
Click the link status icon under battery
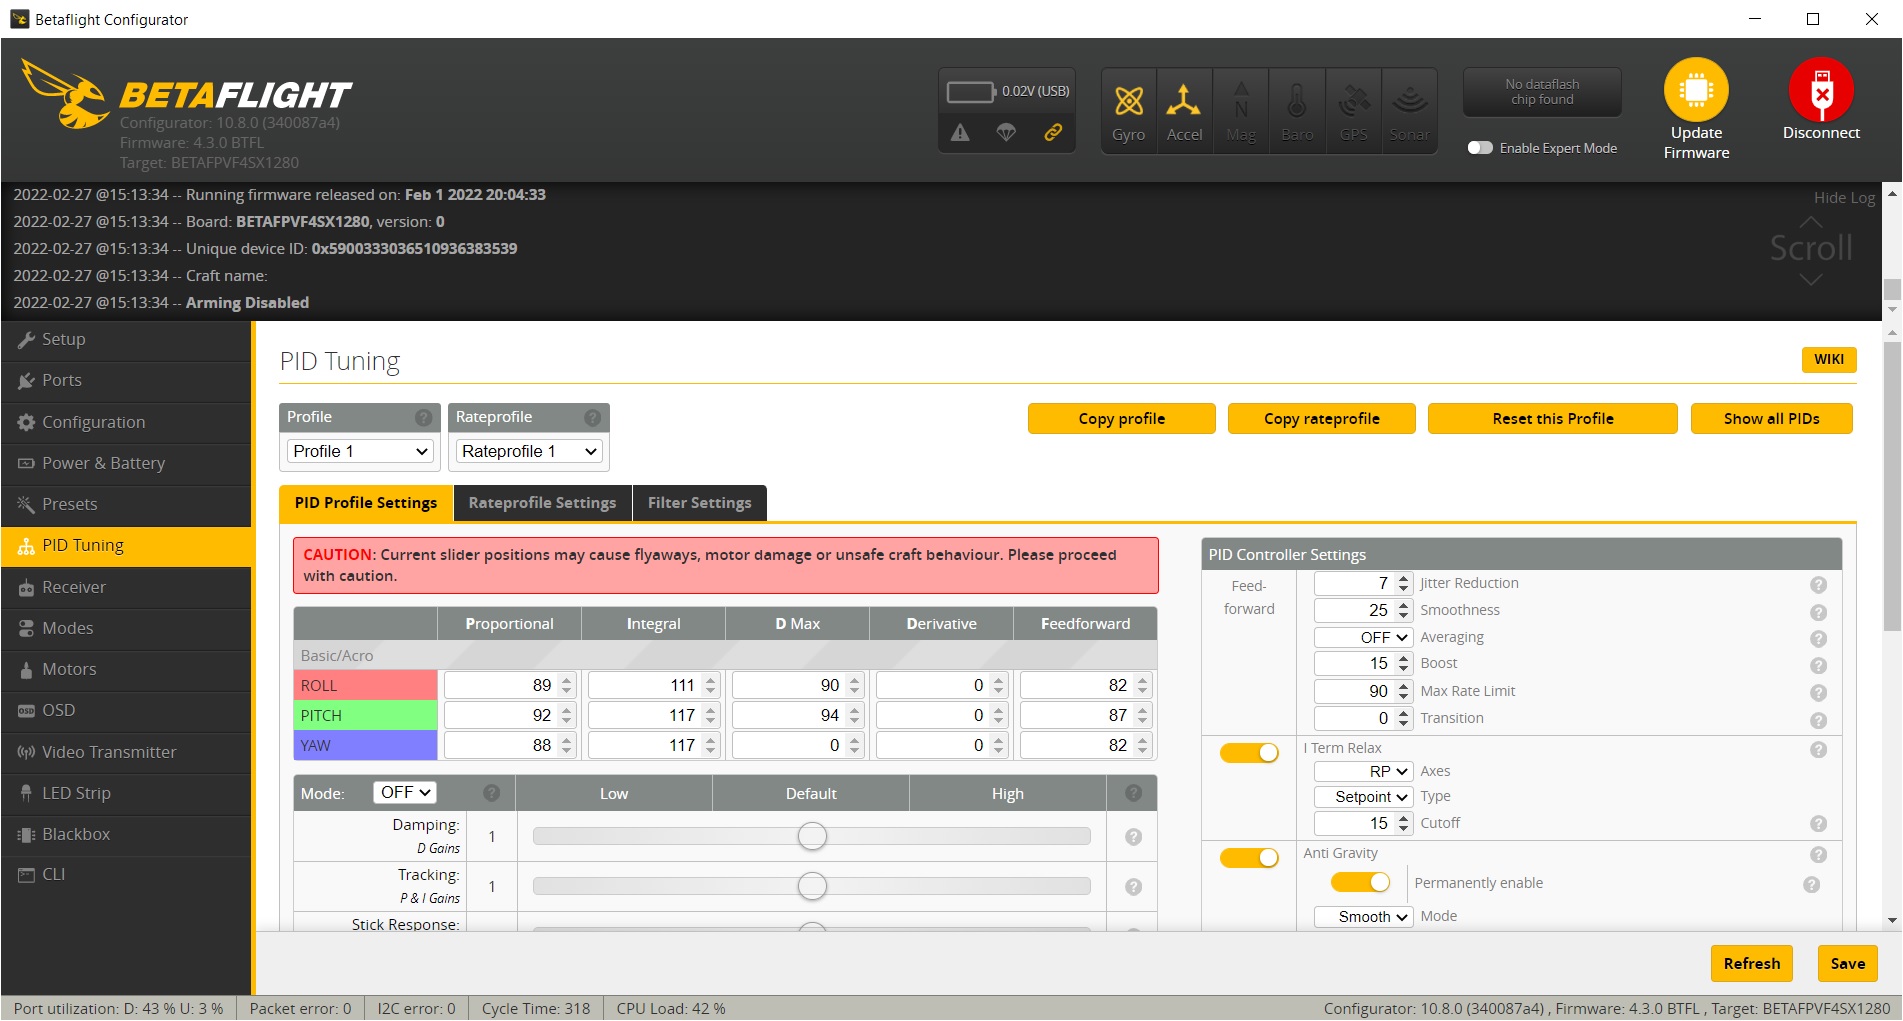pyautogui.click(x=1053, y=132)
